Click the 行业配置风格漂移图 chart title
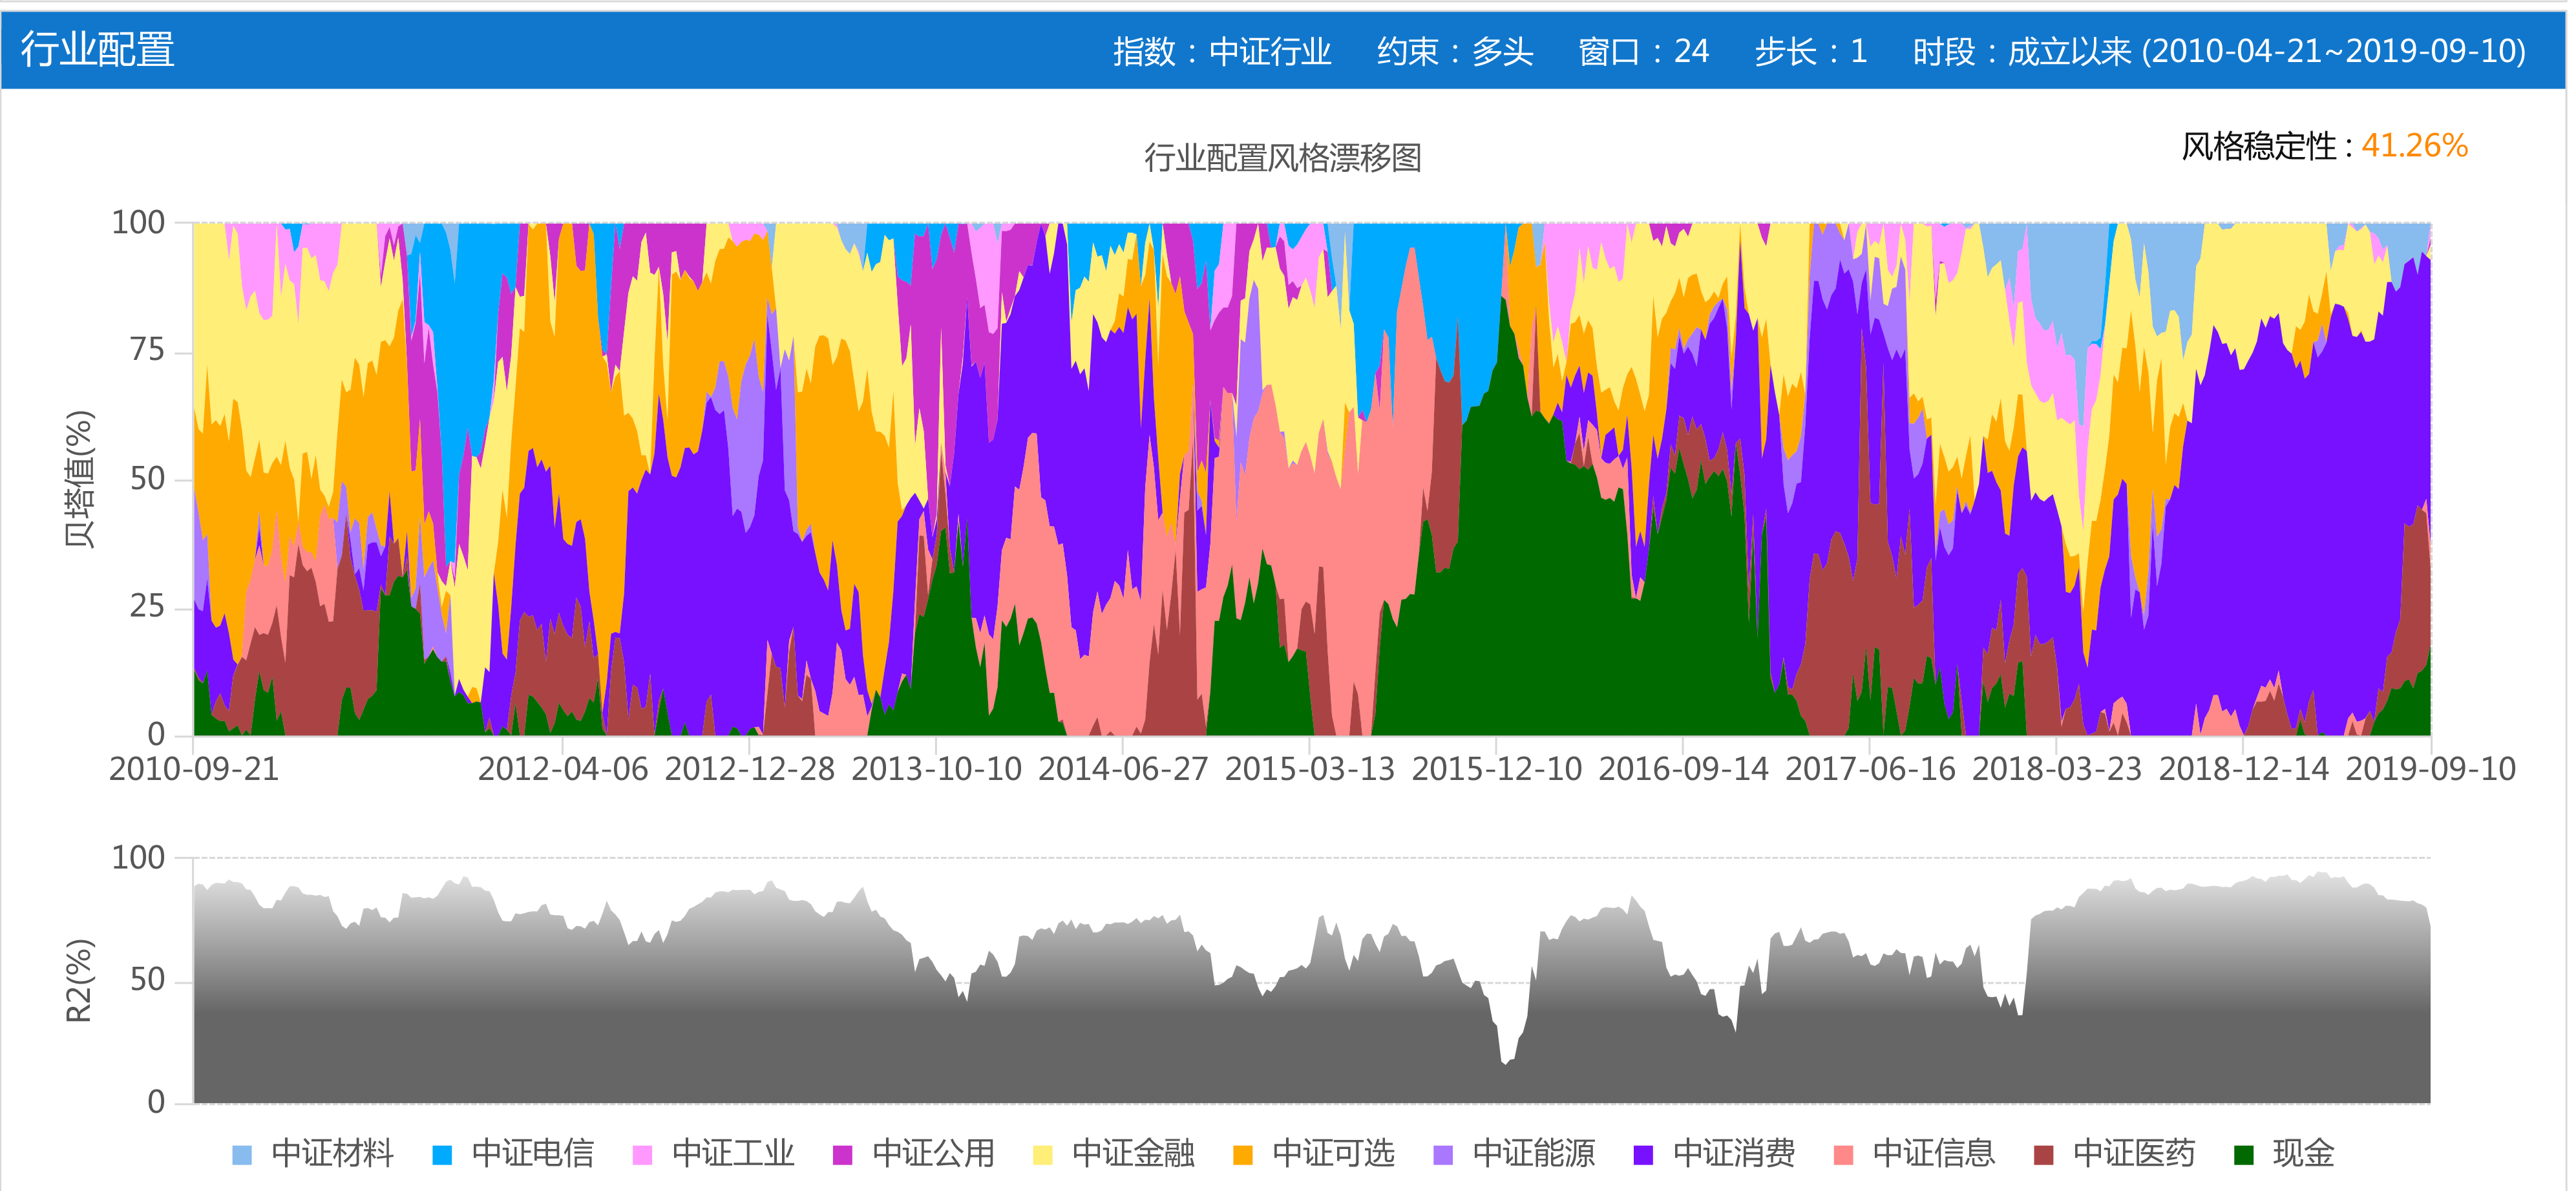The height and width of the screenshot is (1191, 2576). pos(1283,158)
